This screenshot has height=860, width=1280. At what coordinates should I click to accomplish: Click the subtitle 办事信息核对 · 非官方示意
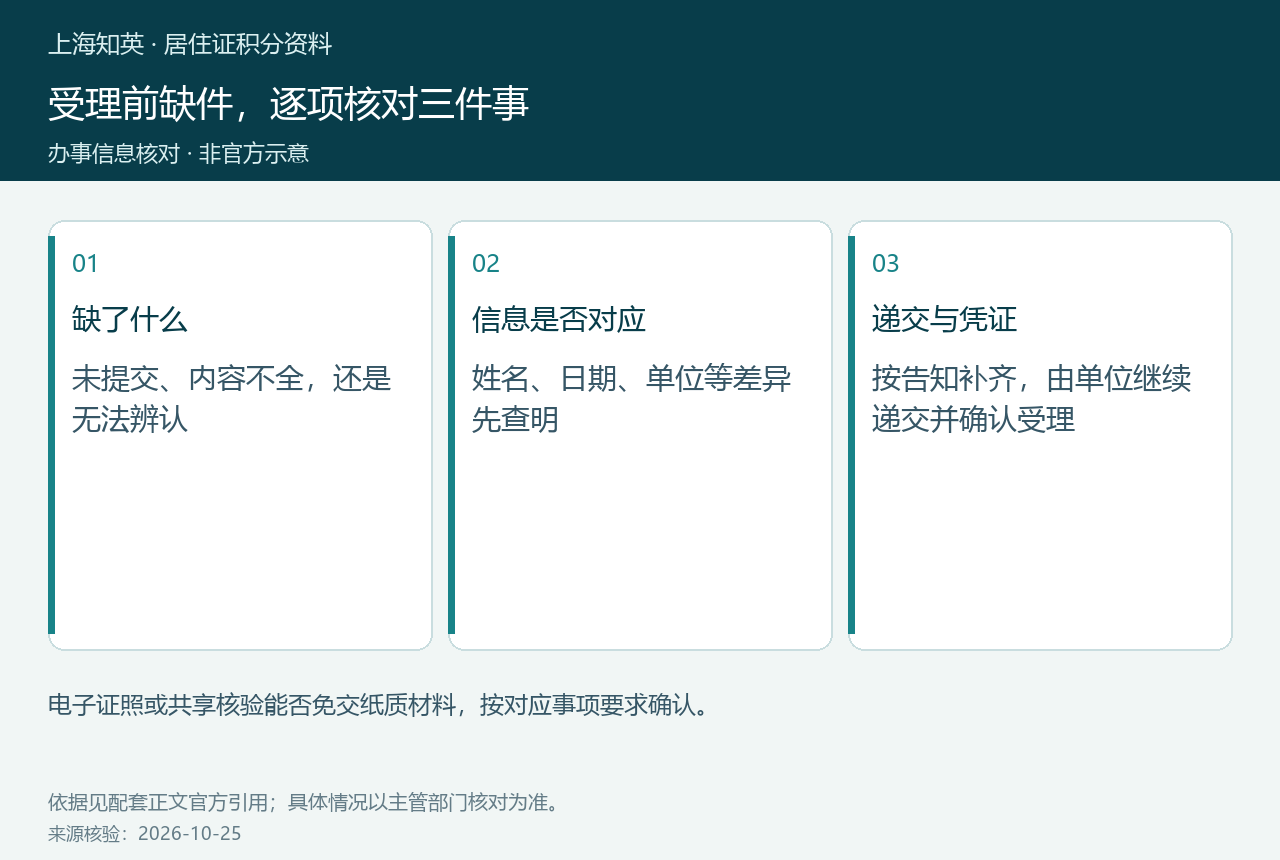coord(178,153)
